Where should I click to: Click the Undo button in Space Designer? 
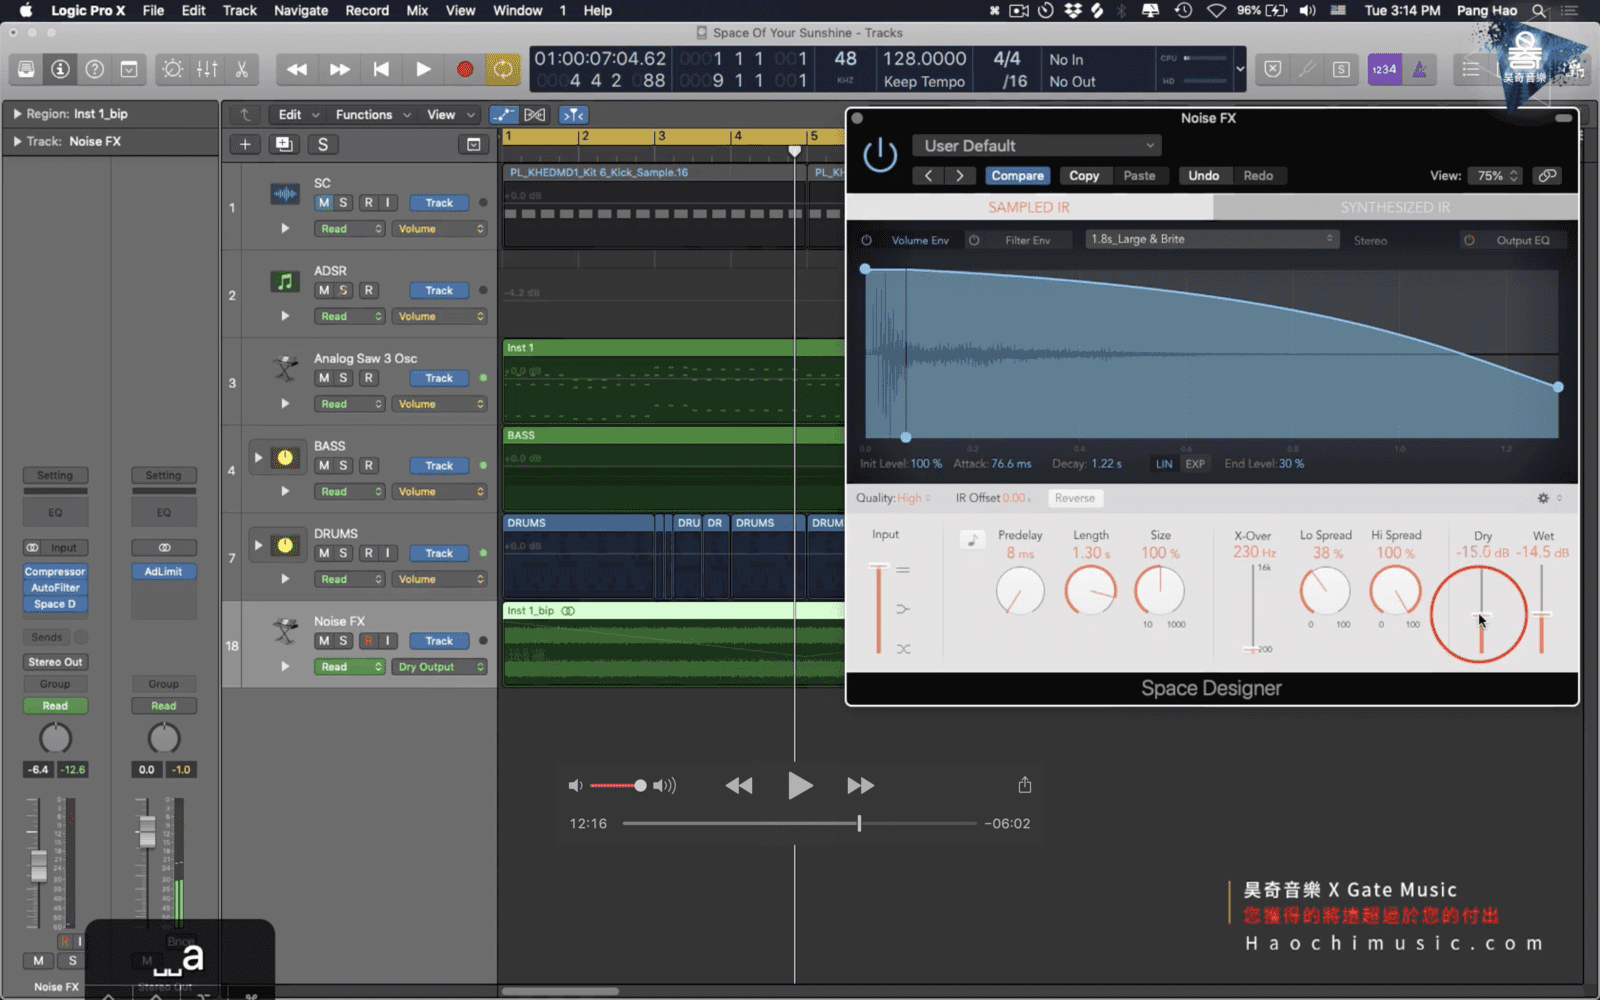point(1203,175)
